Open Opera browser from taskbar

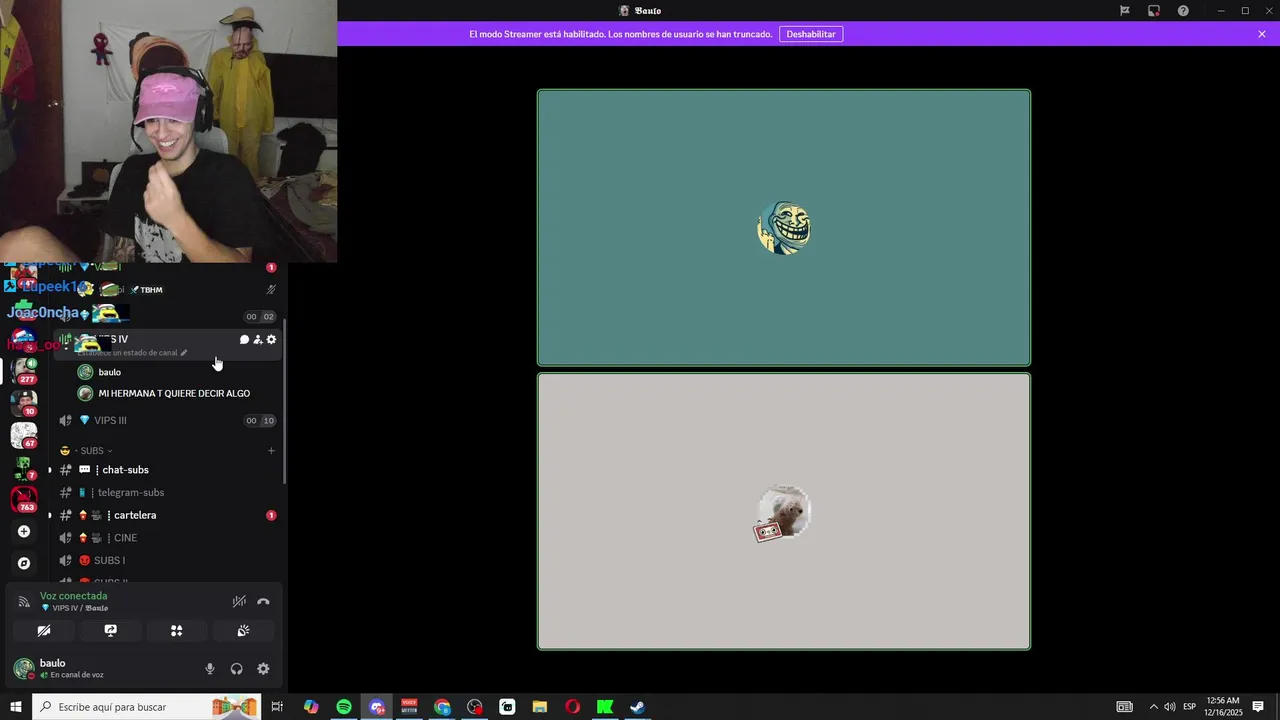point(572,707)
